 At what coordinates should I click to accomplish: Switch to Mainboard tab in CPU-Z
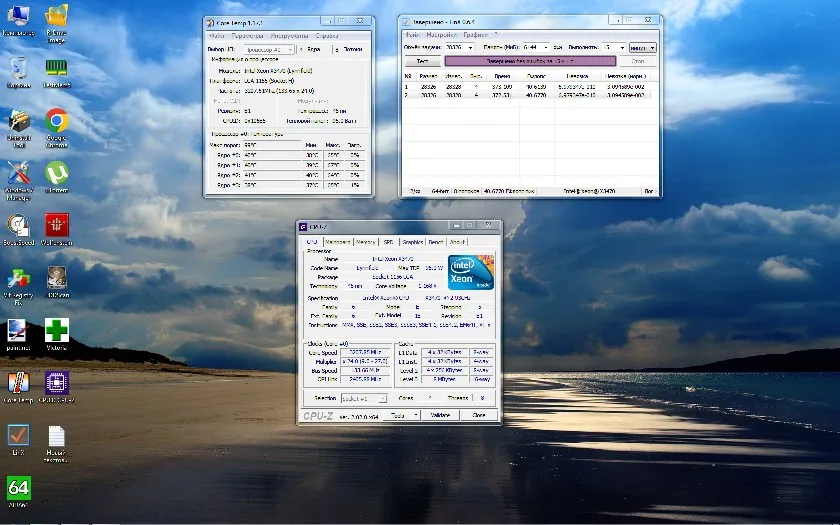click(338, 242)
